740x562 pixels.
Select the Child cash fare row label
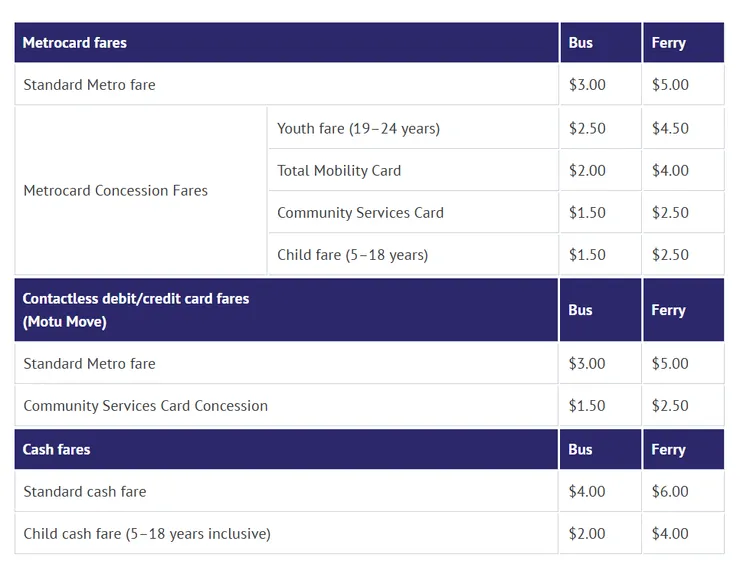147,534
